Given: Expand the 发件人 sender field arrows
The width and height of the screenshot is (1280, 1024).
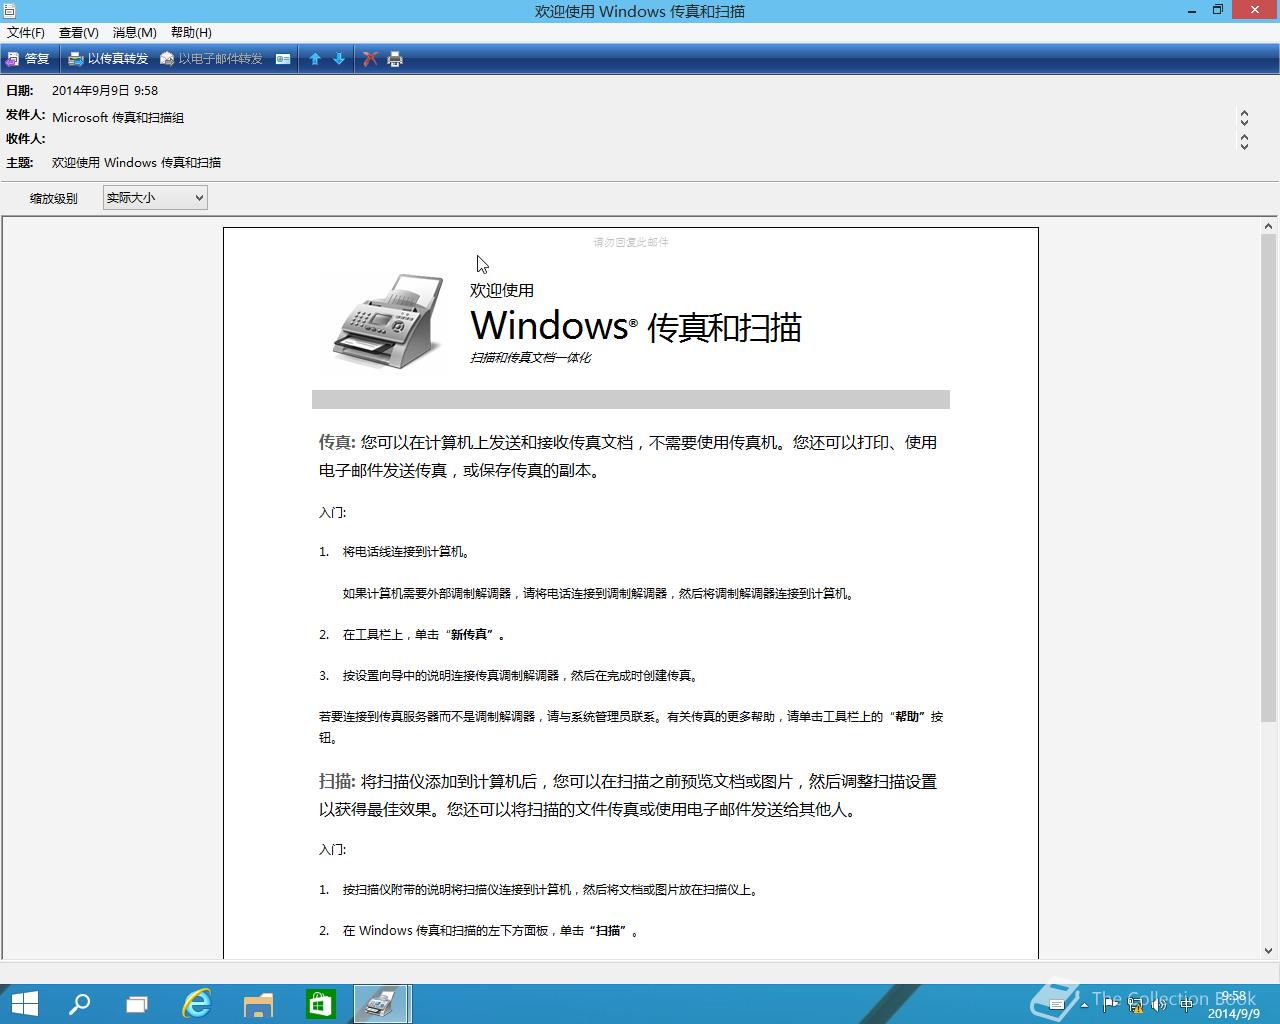Looking at the screenshot, I should [x=1244, y=117].
